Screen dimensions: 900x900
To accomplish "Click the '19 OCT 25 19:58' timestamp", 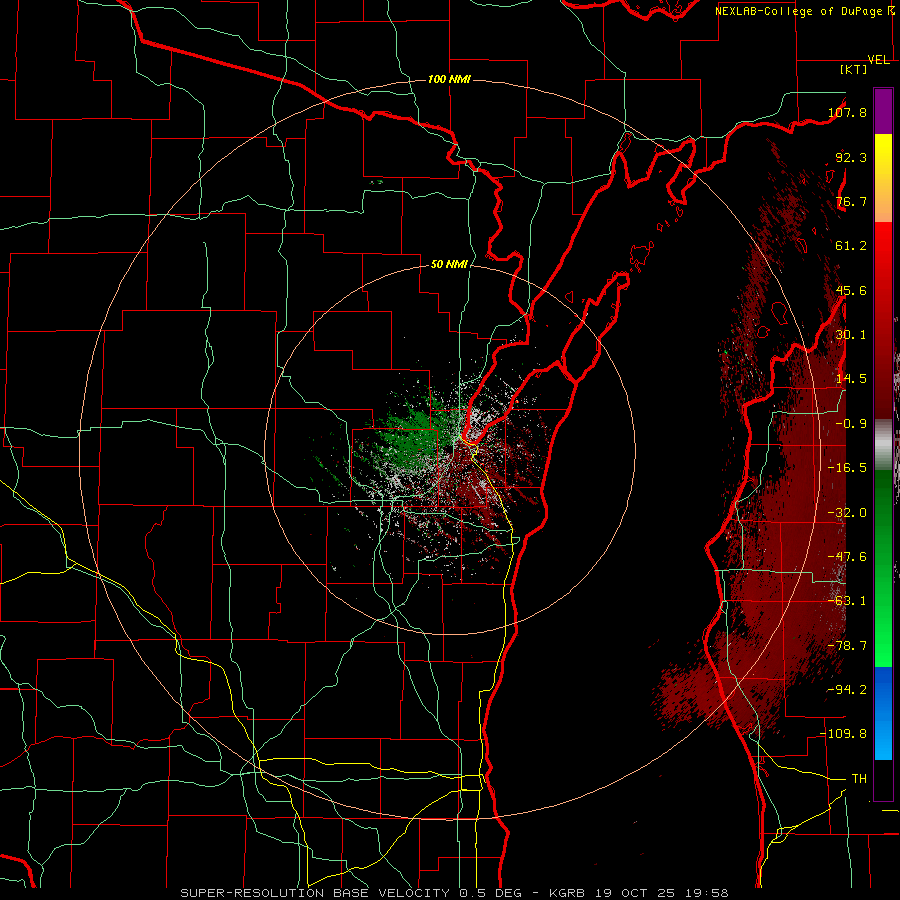I will pos(661,893).
